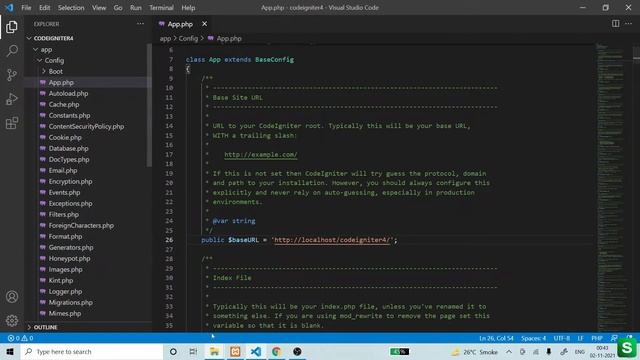Screen dimensions: 640x360
Task: Close the App.php editor tab
Action: 204,24
